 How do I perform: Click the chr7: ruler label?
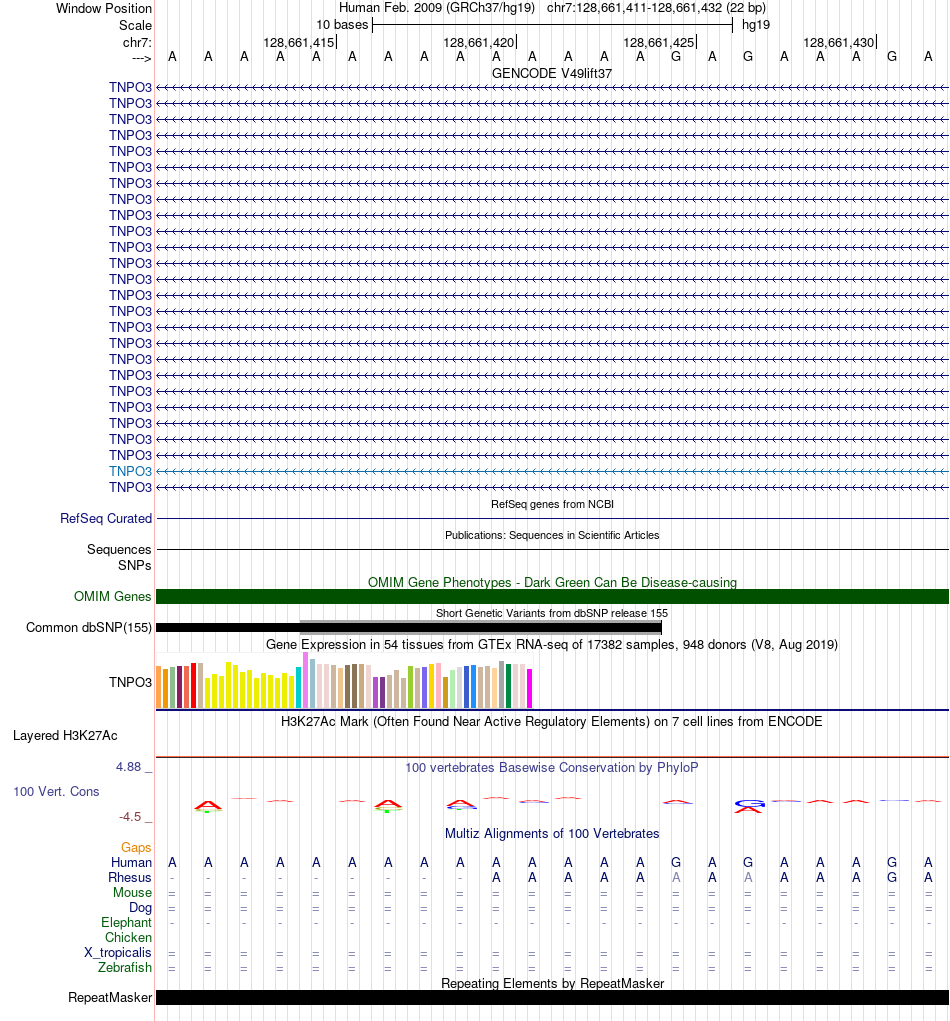[x=137, y=43]
